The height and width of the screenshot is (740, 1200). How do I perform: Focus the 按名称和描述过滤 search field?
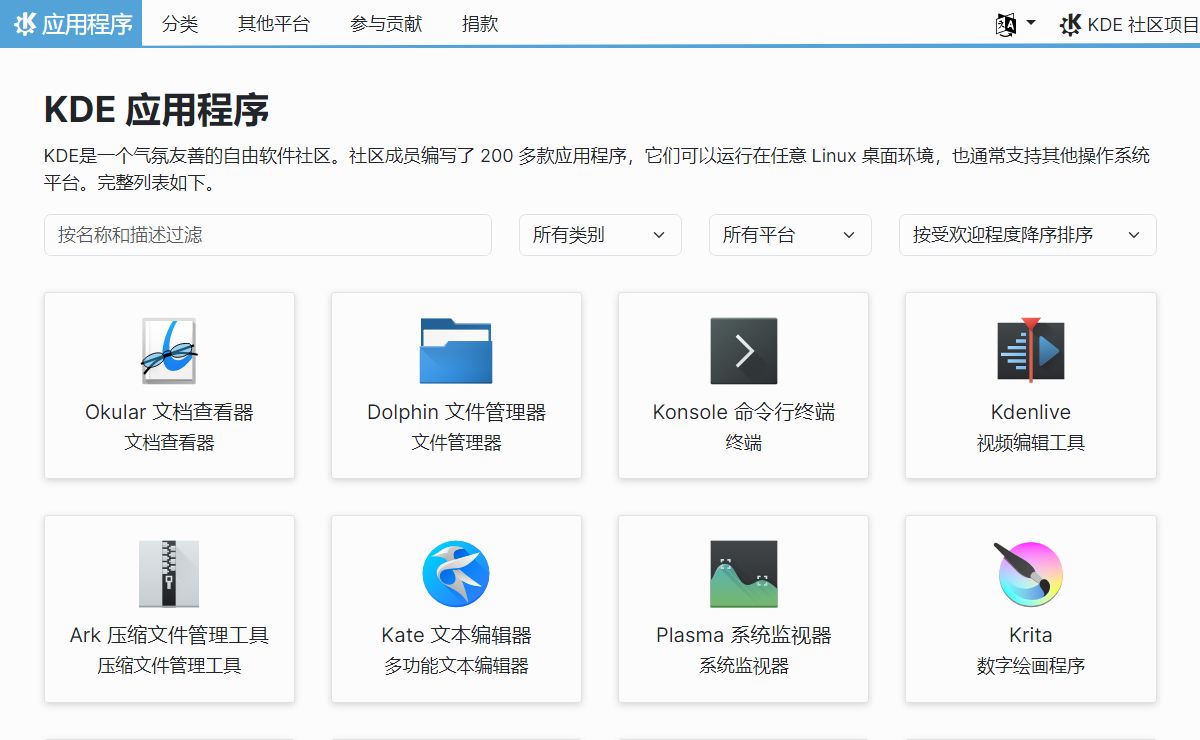pyautogui.click(x=268, y=235)
